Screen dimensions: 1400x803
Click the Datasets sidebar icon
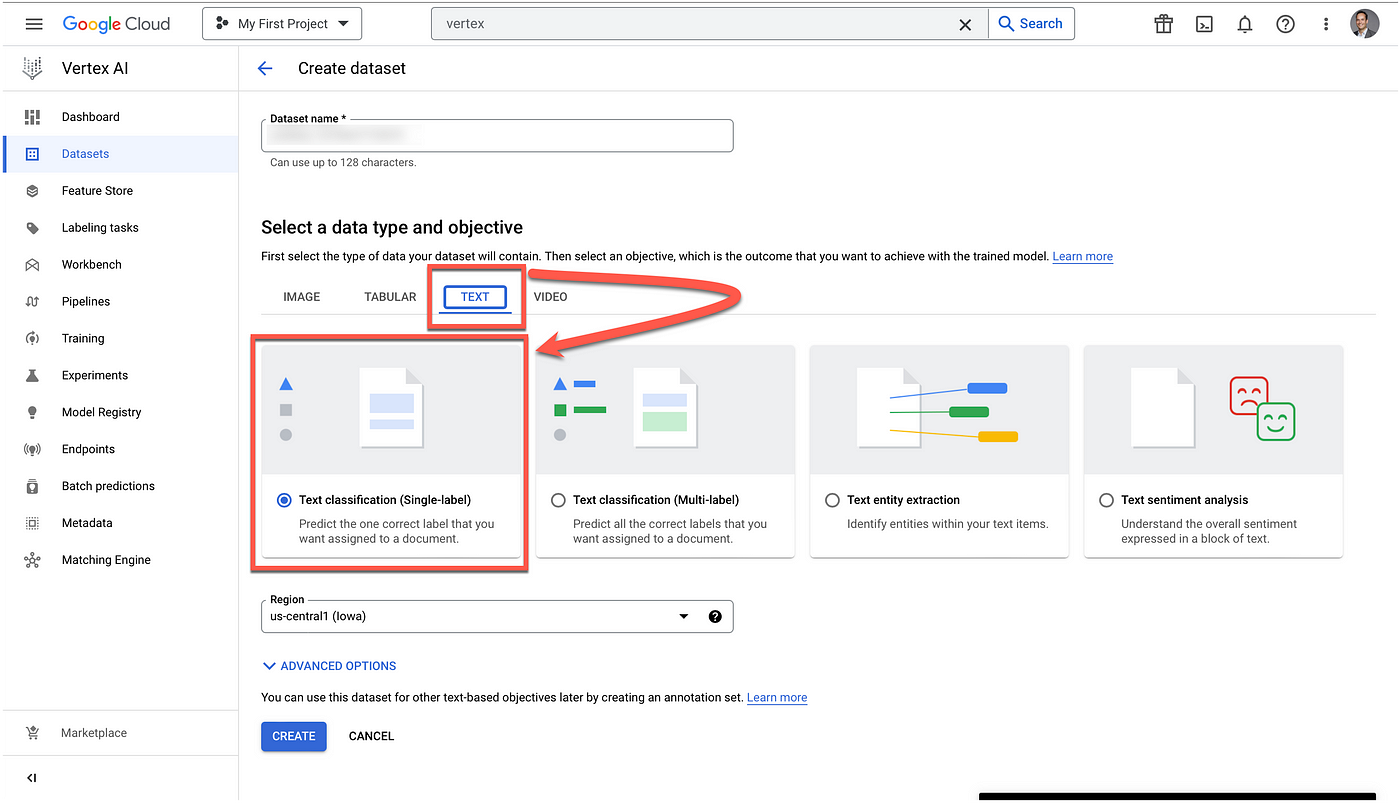pos(32,154)
